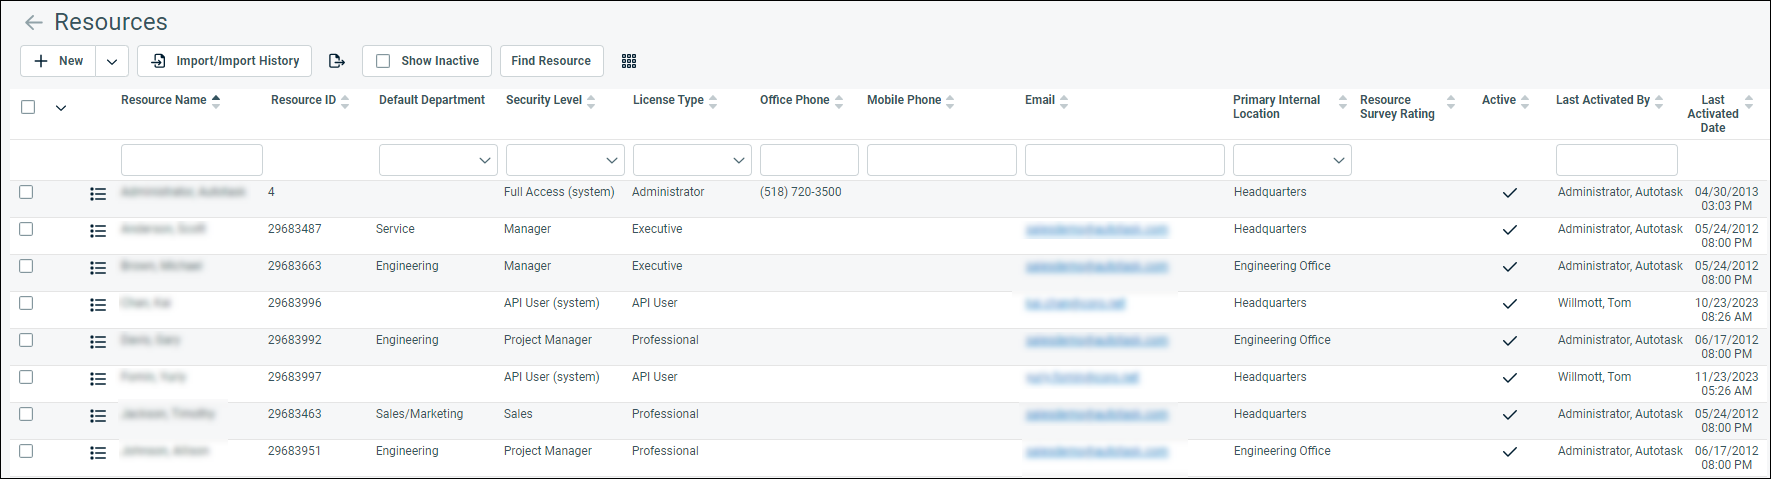This screenshot has width=1771, height=479.
Task: Sort by the Resource Name column
Action: point(164,100)
